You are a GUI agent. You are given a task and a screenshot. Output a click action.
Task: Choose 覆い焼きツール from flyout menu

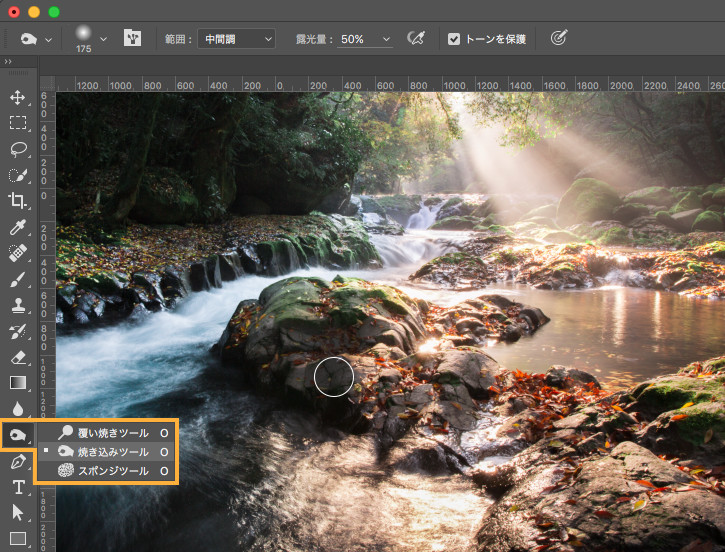[106, 433]
